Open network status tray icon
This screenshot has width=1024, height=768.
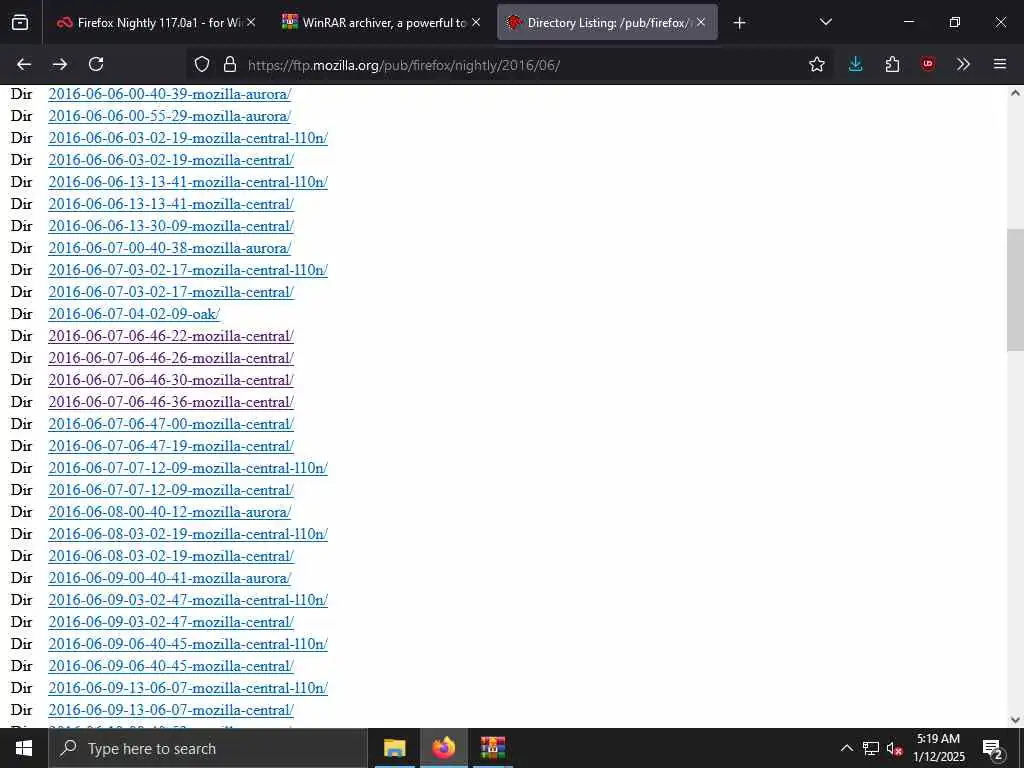(871, 748)
